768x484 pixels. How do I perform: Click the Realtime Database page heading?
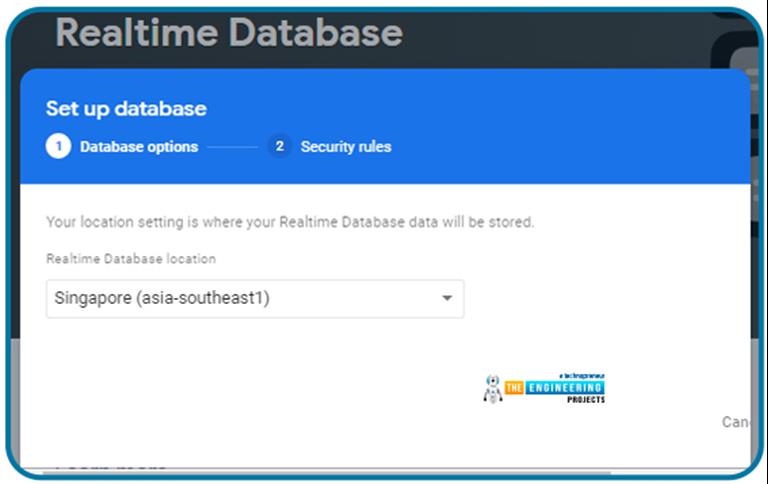(229, 33)
